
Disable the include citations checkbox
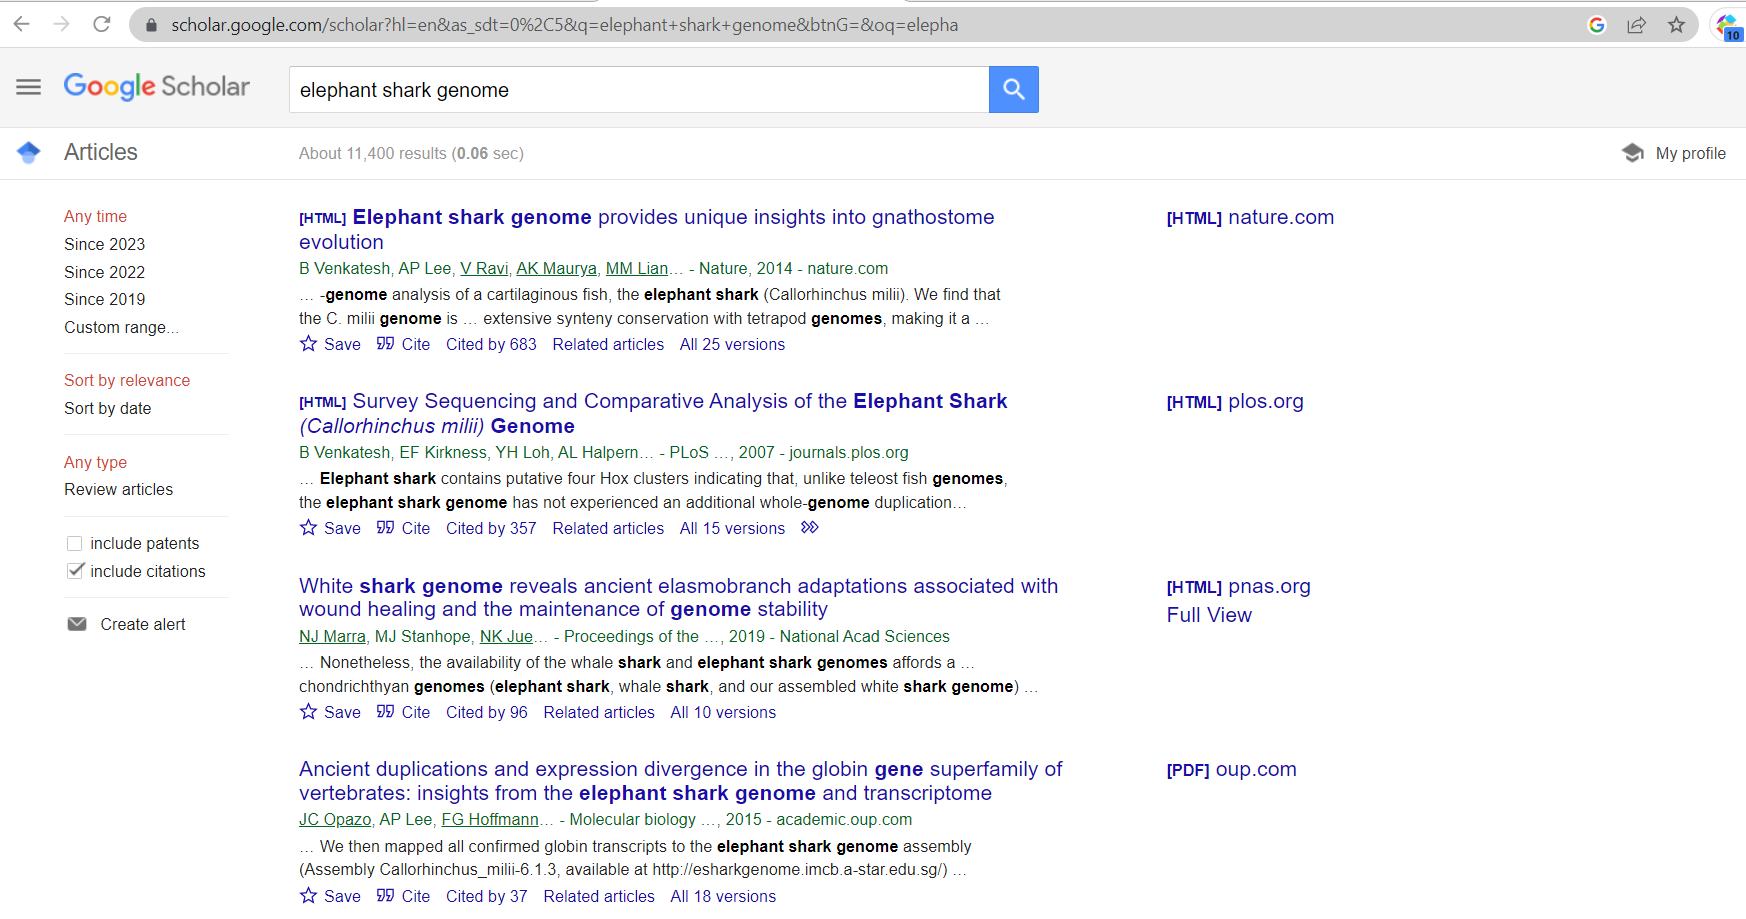[x=77, y=570]
